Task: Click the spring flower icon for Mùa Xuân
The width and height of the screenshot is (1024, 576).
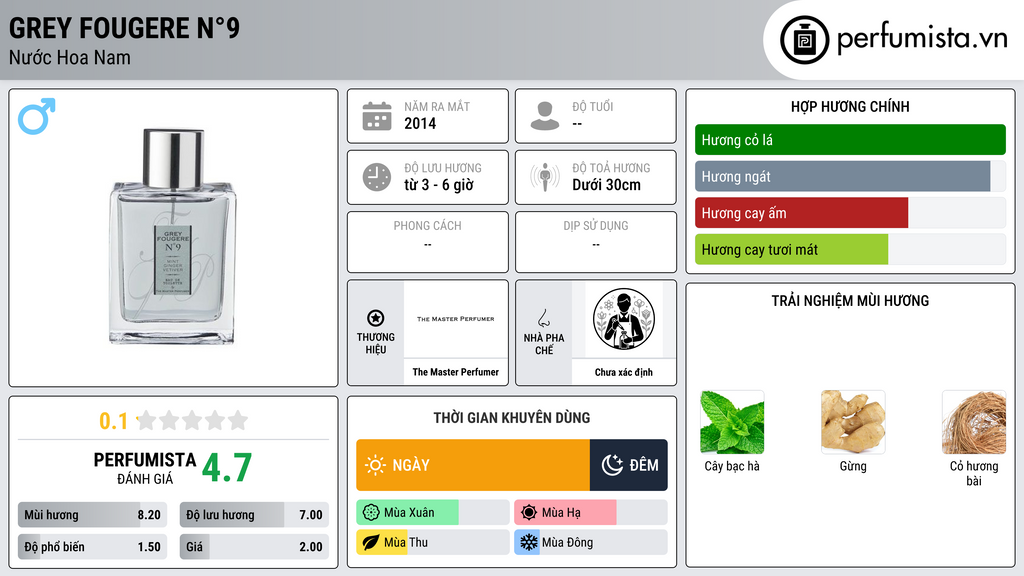Action: click(371, 513)
